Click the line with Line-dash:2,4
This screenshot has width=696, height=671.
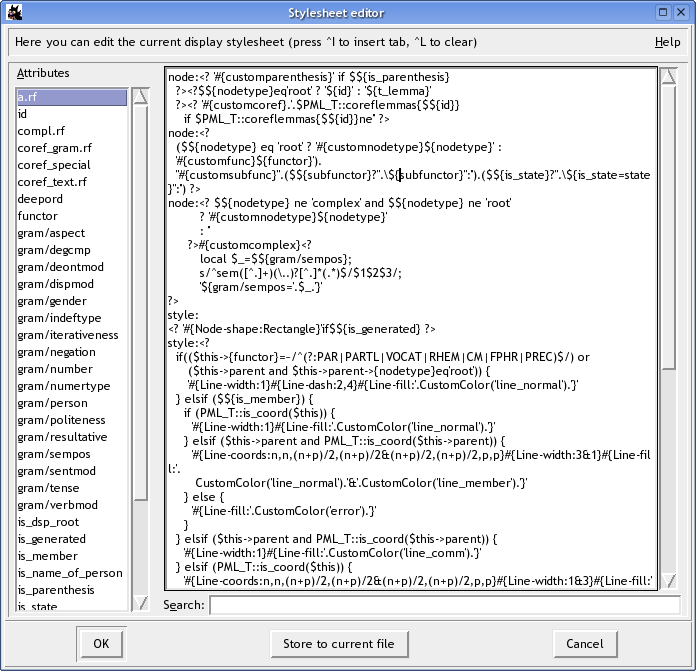click(x=383, y=385)
